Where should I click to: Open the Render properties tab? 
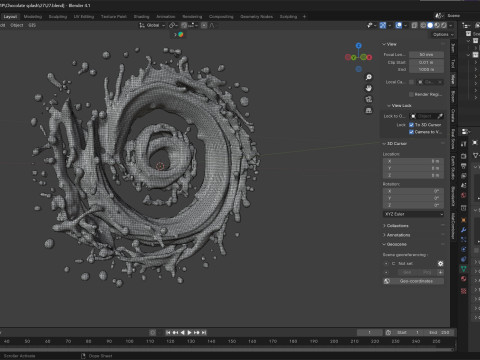click(x=463, y=156)
